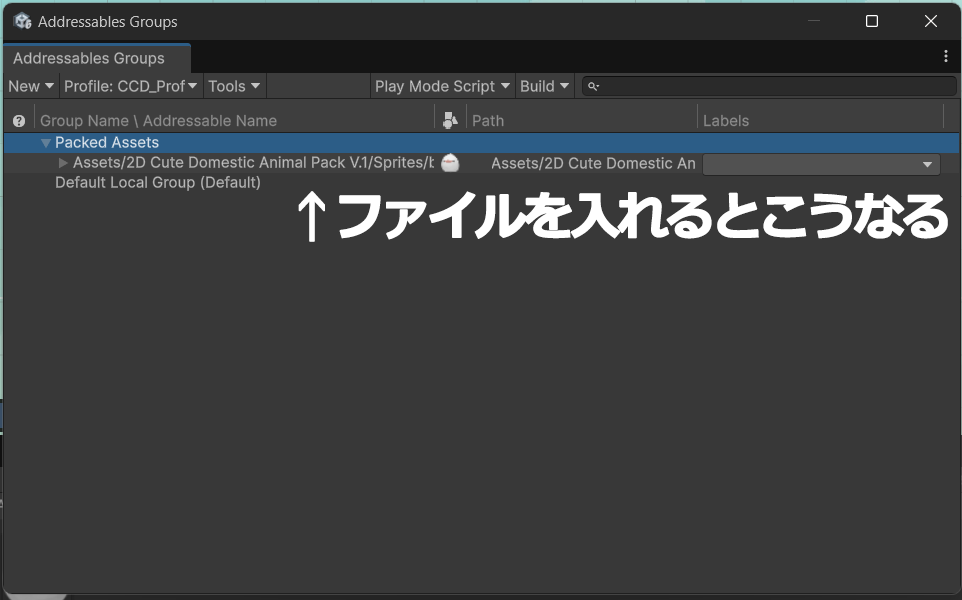Viewport: 962px width, 600px height.
Task: Click the sprite thumbnail icon in asset row
Action: coord(450,163)
